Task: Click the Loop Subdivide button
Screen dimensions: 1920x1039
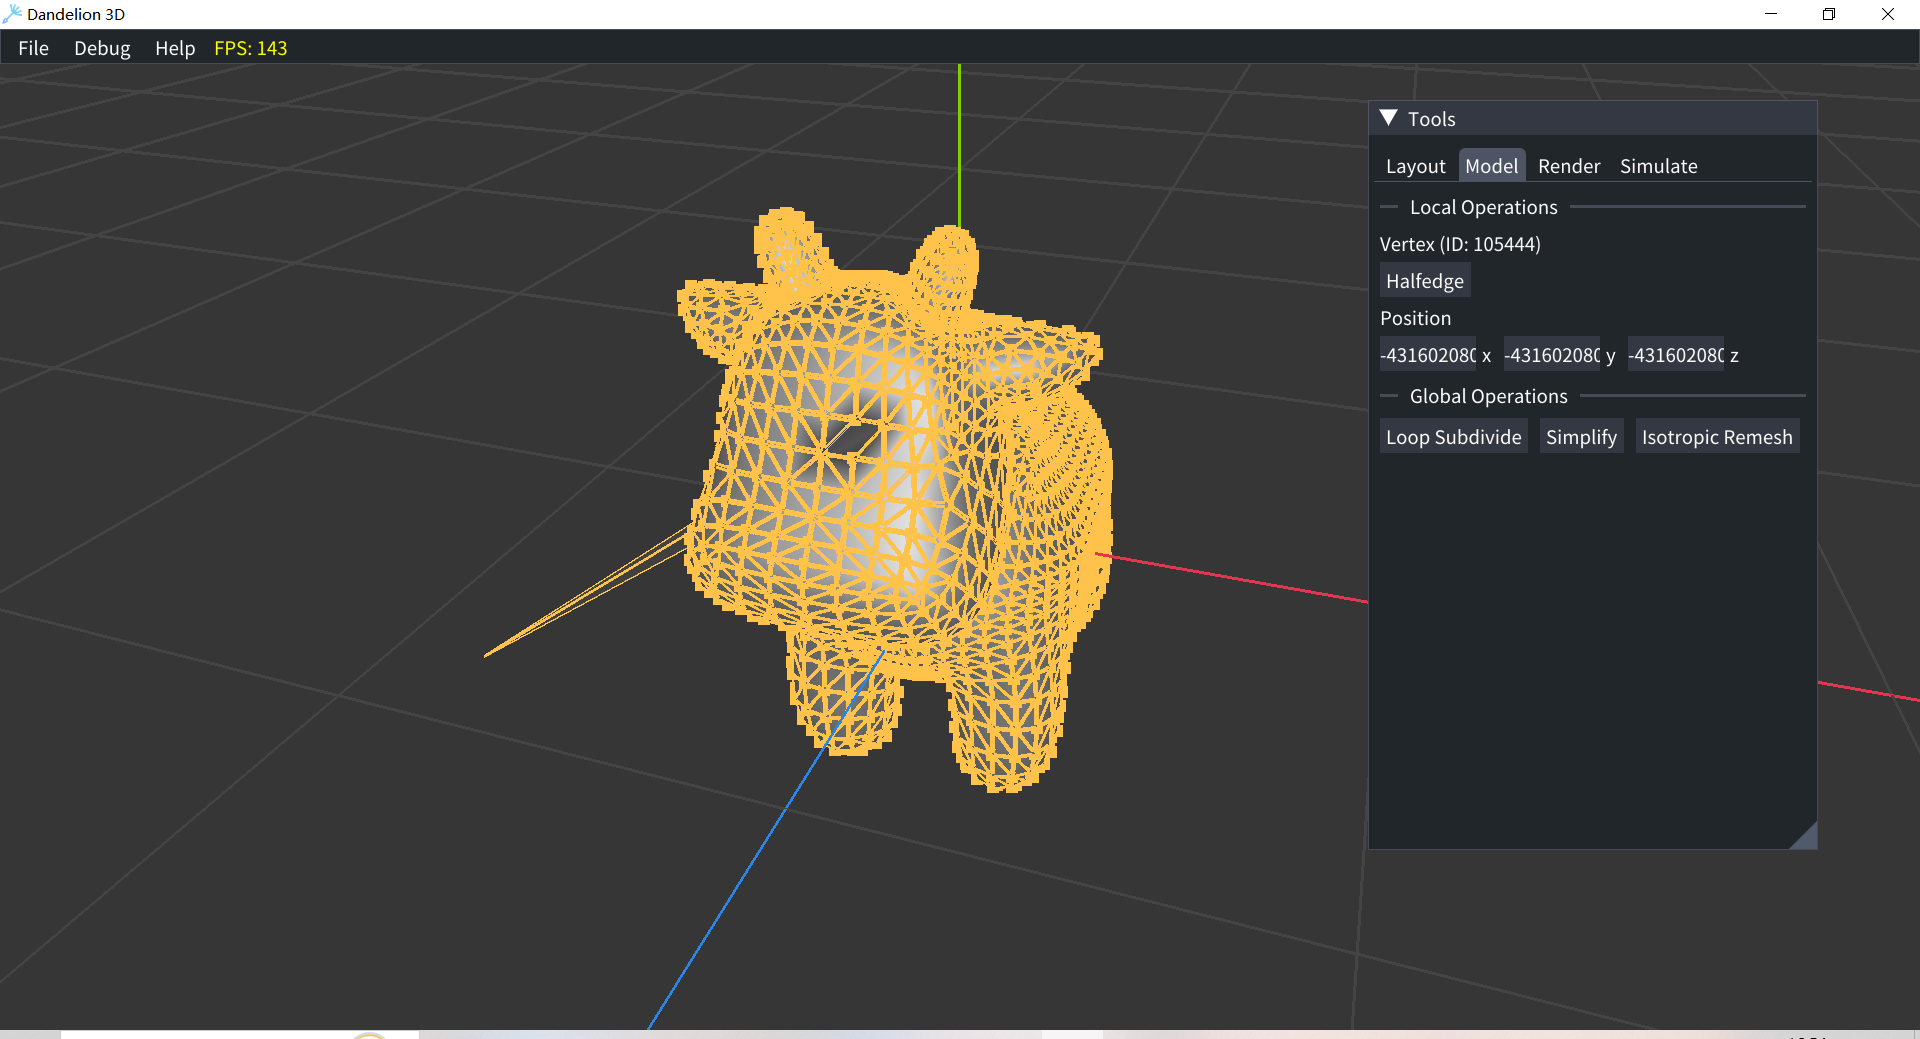Action: 1453,437
